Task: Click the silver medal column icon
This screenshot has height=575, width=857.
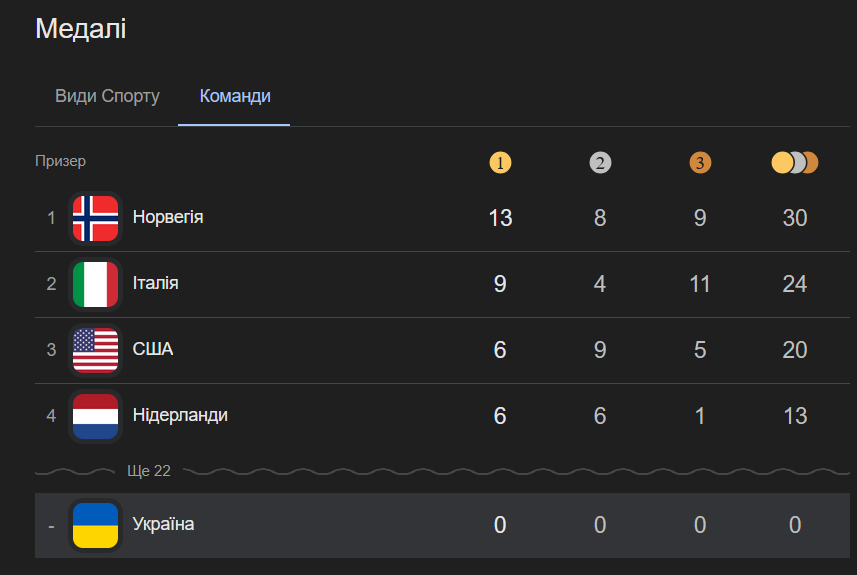Action: 600,162
